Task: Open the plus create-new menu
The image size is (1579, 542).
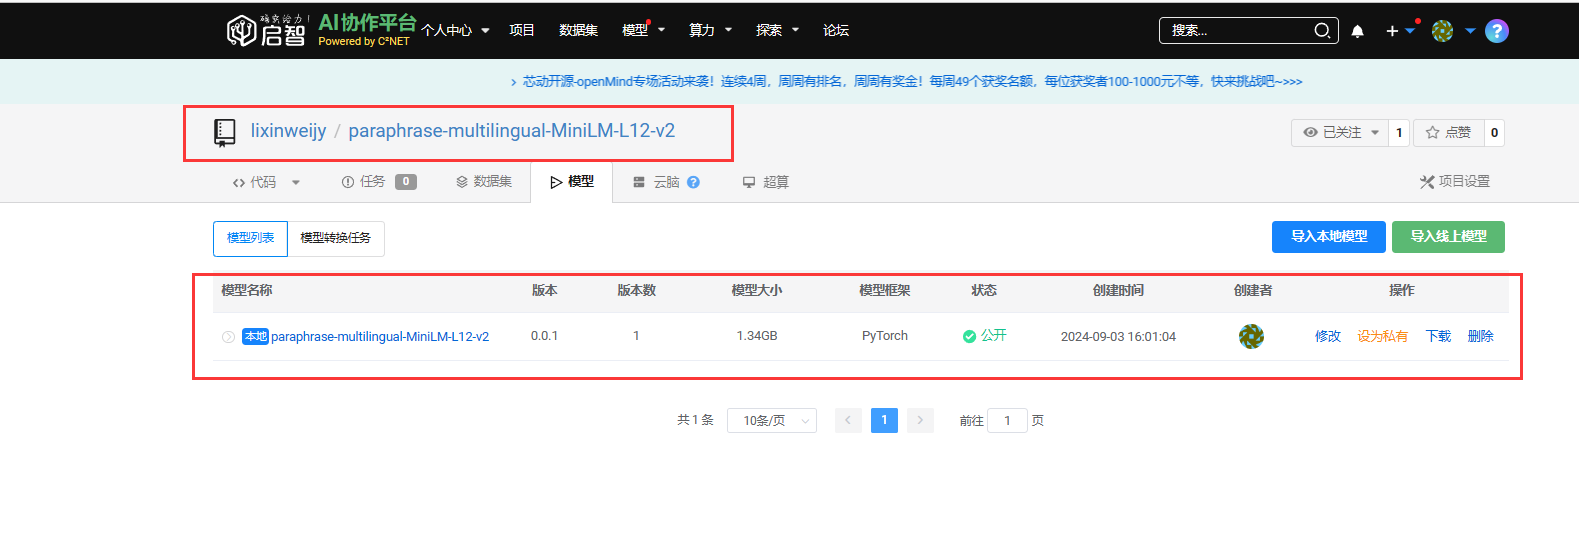Action: click(x=1398, y=31)
